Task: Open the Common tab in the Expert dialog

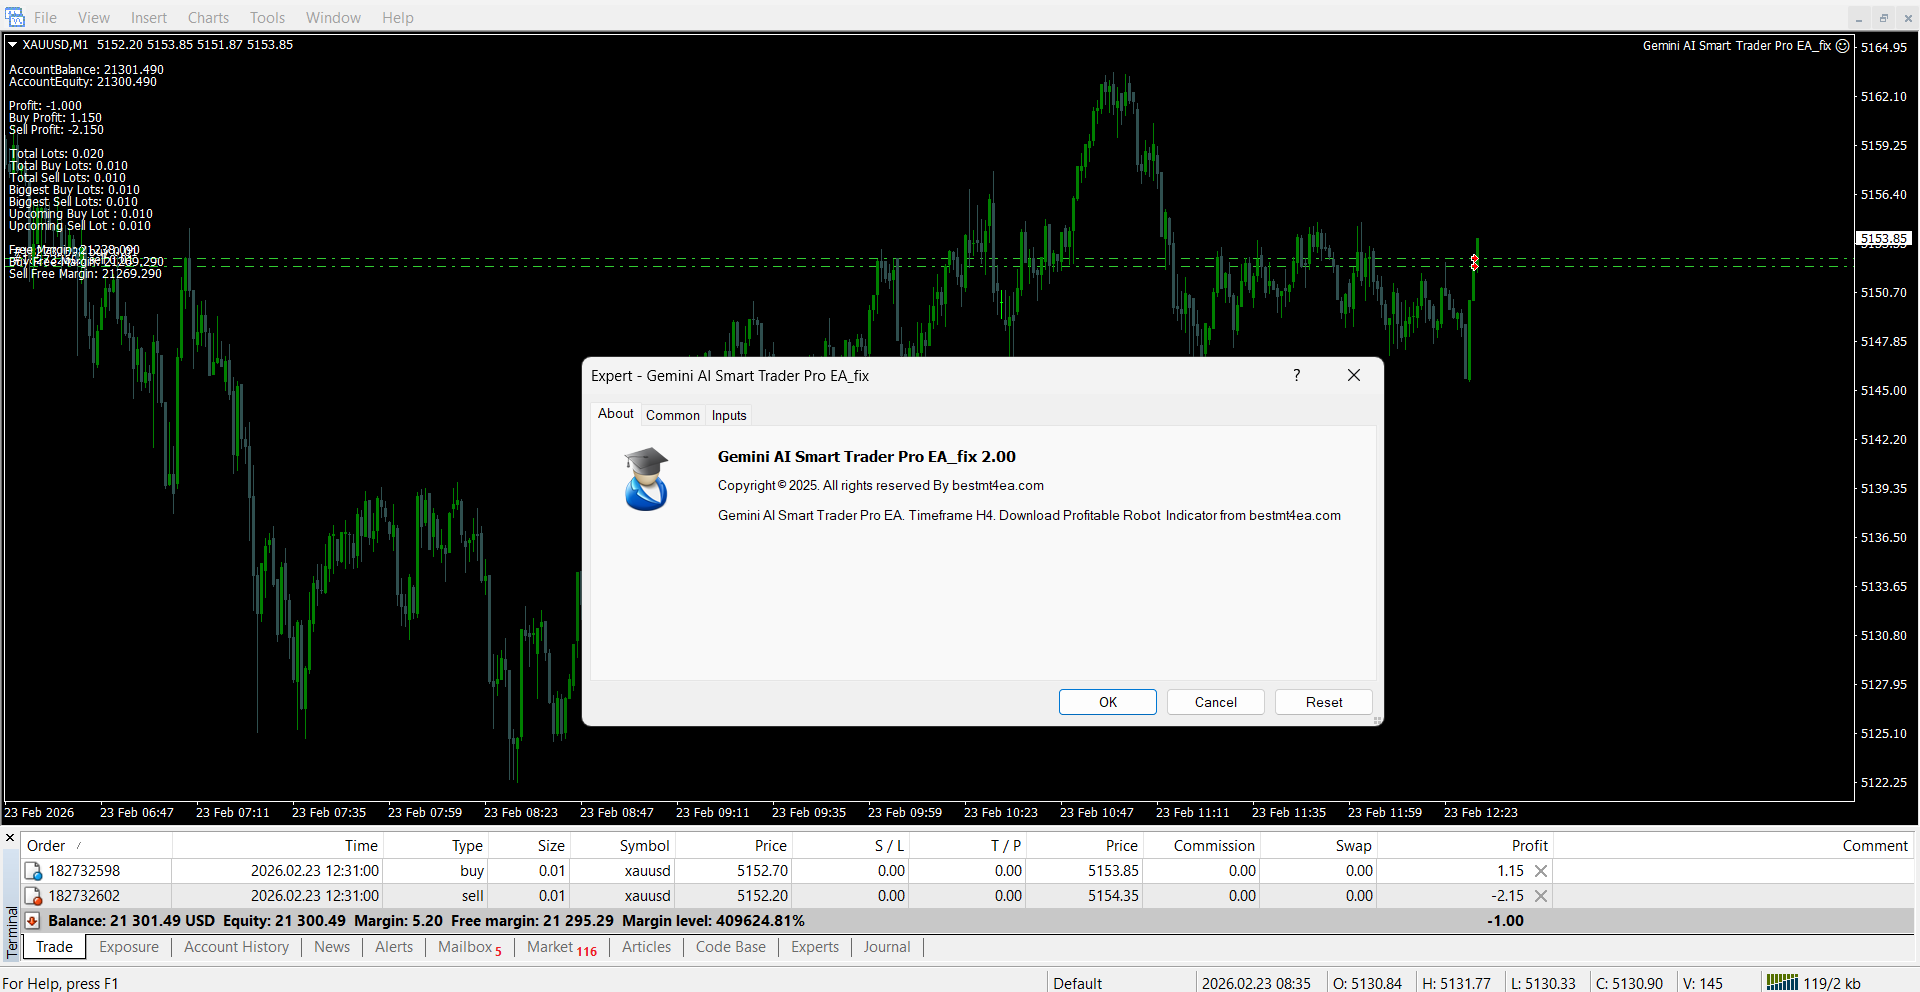Action: (672, 415)
